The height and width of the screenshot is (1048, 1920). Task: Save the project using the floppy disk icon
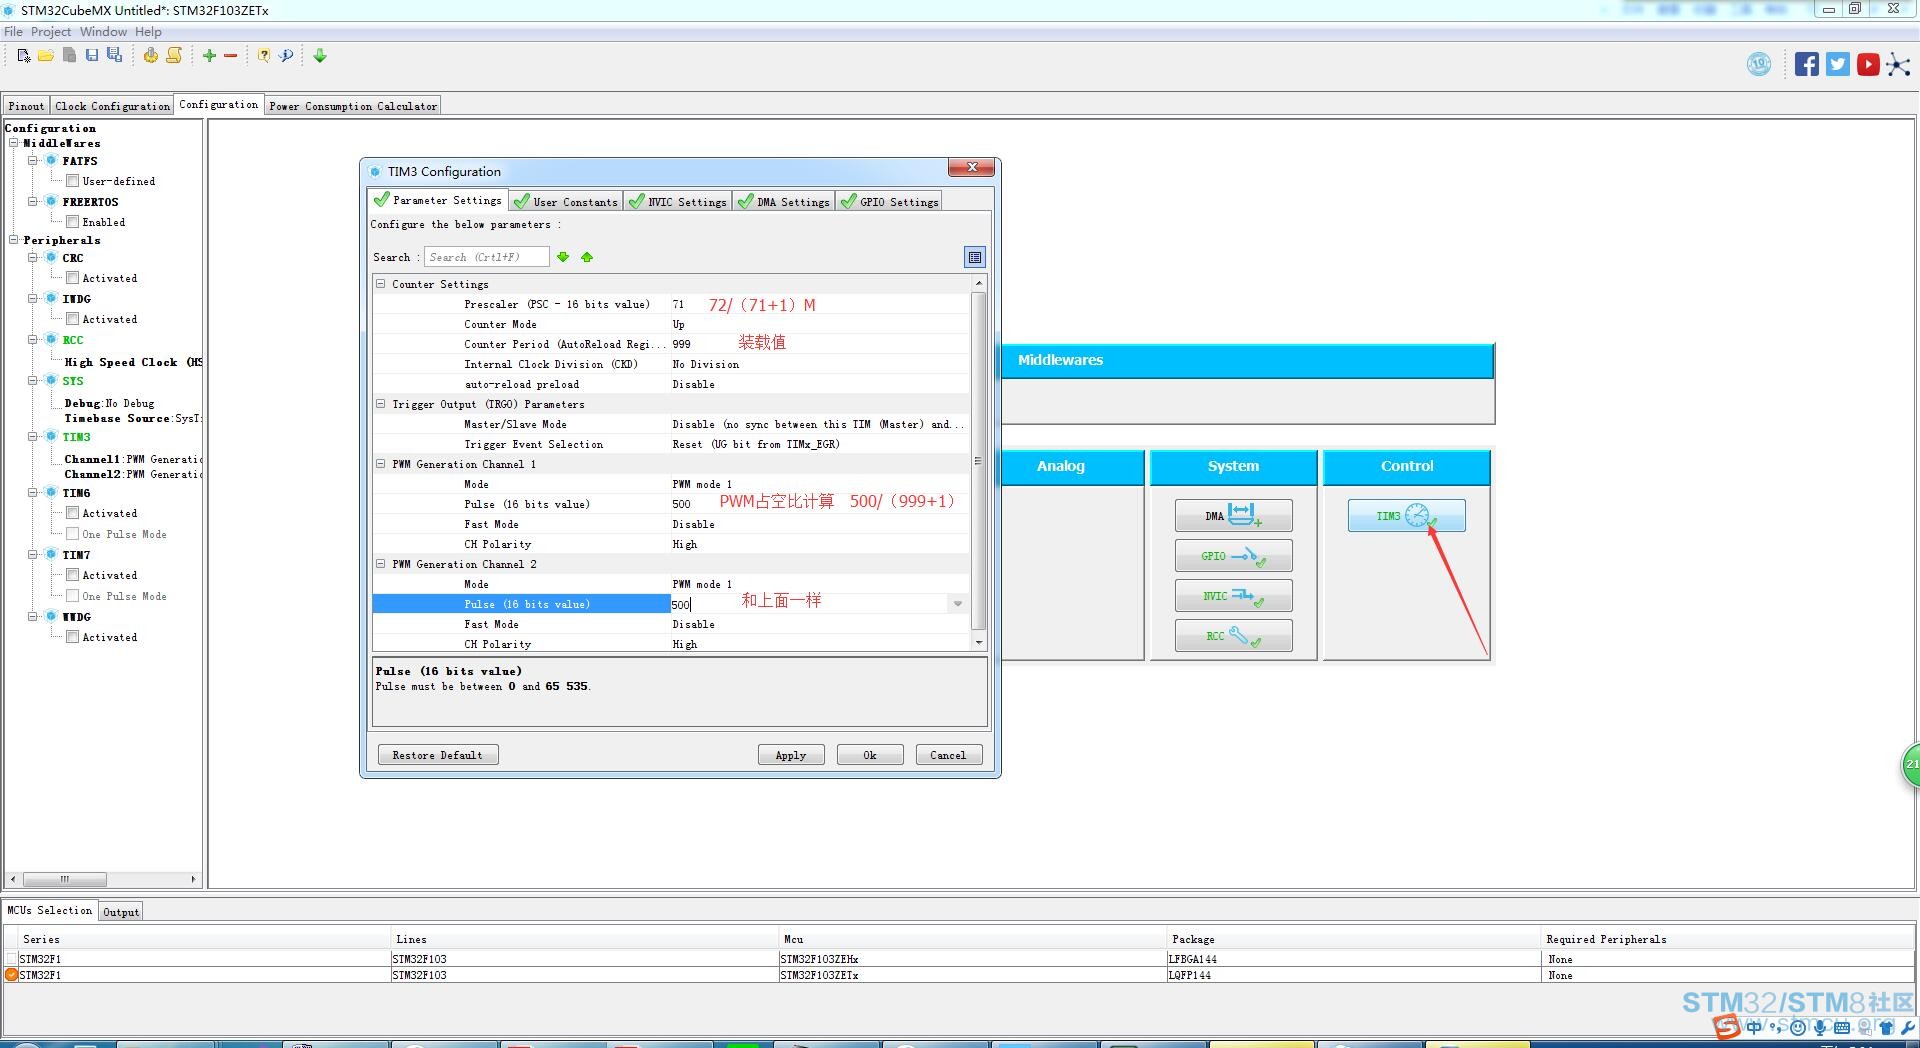tap(92, 56)
